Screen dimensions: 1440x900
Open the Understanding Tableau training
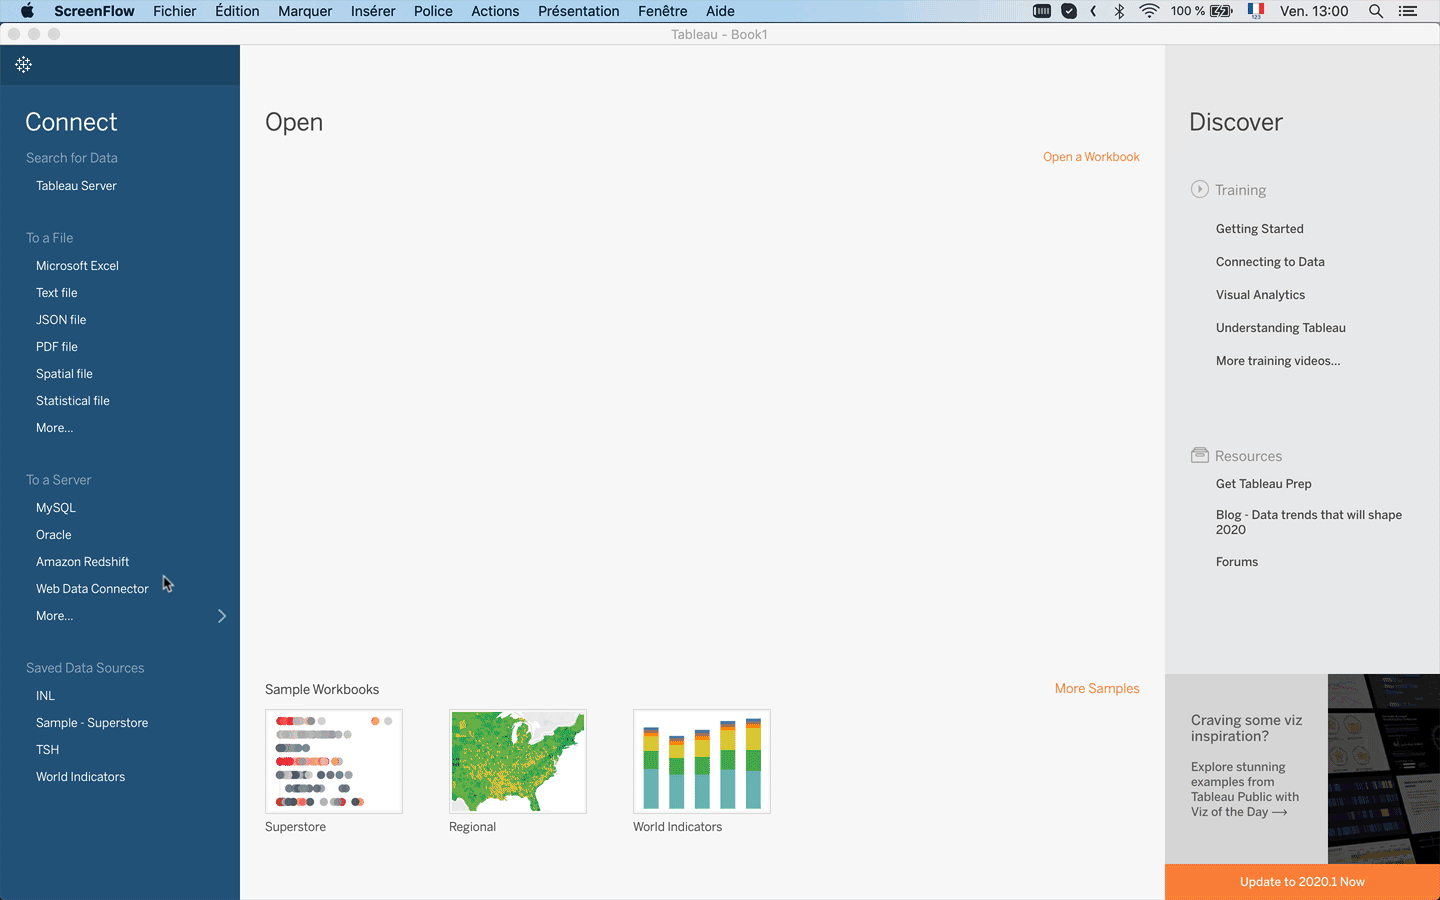(x=1281, y=328)
